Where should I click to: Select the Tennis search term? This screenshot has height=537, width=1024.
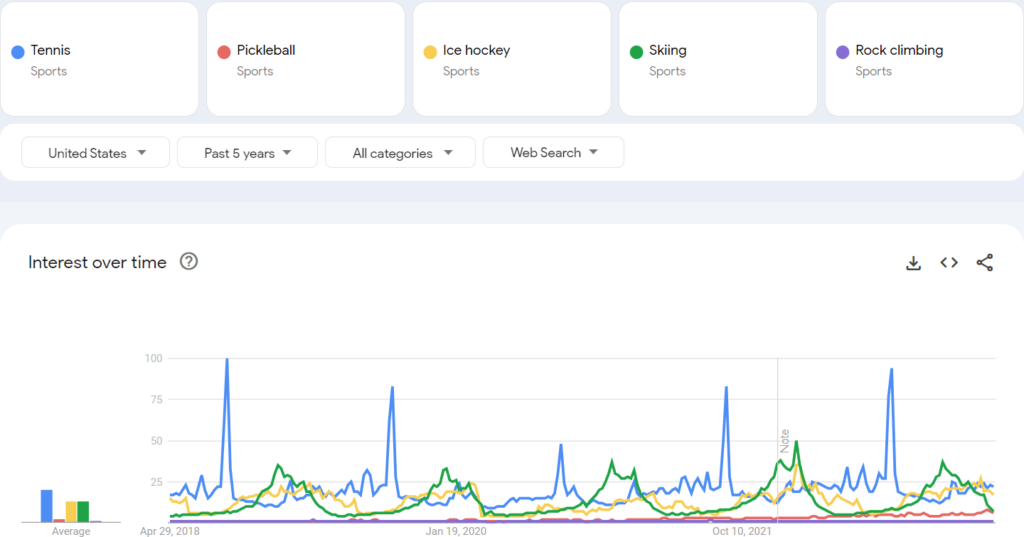[51, 50]
